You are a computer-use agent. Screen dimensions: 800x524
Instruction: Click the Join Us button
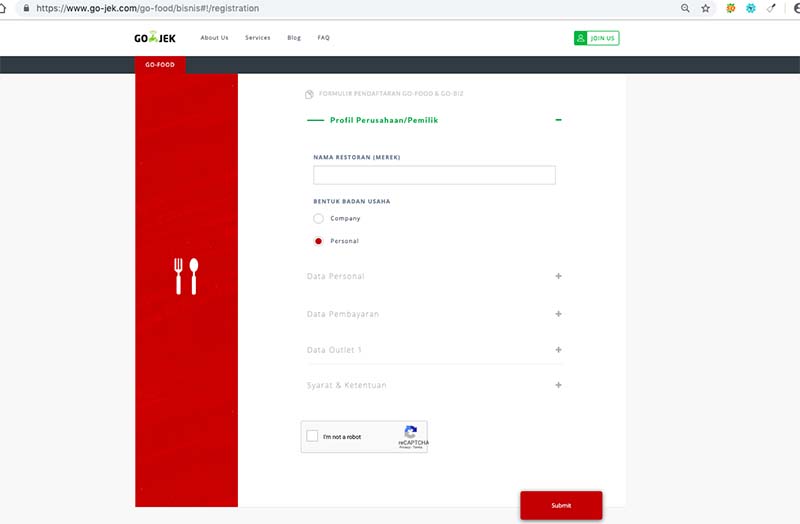click(596, 38)
